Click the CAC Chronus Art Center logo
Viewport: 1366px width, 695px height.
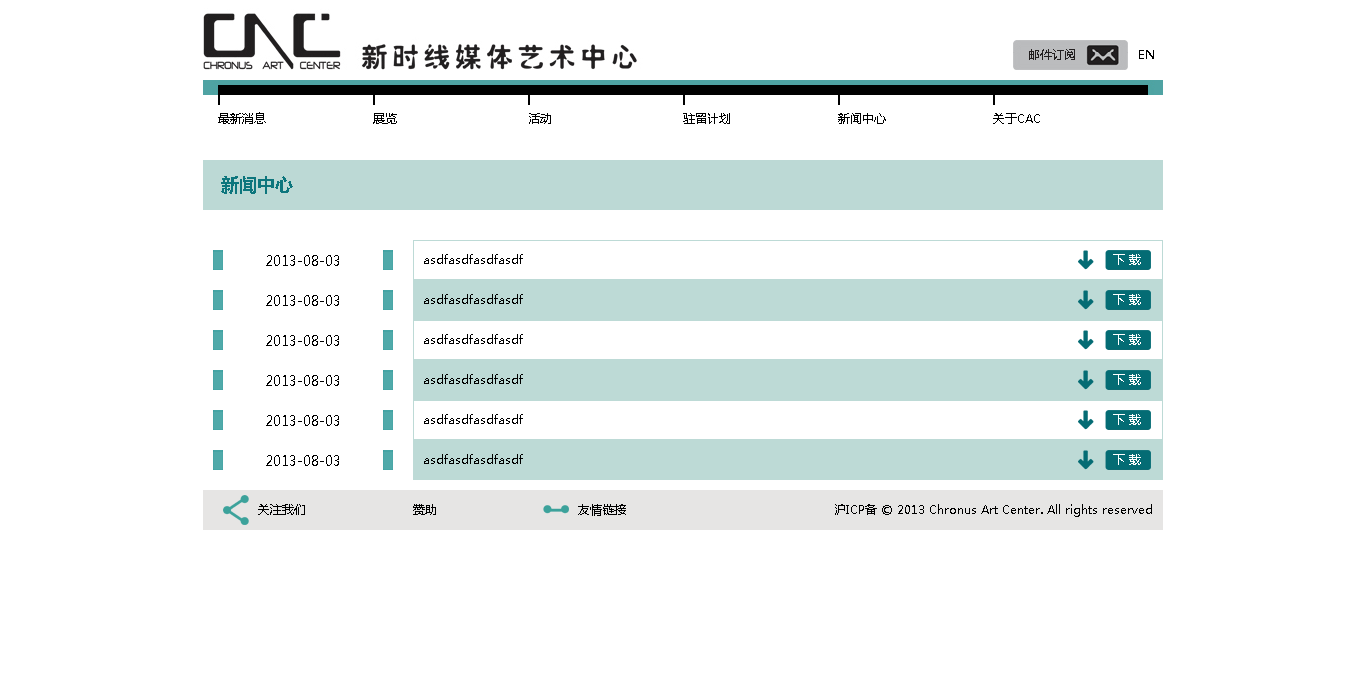(x=271, y=41)
